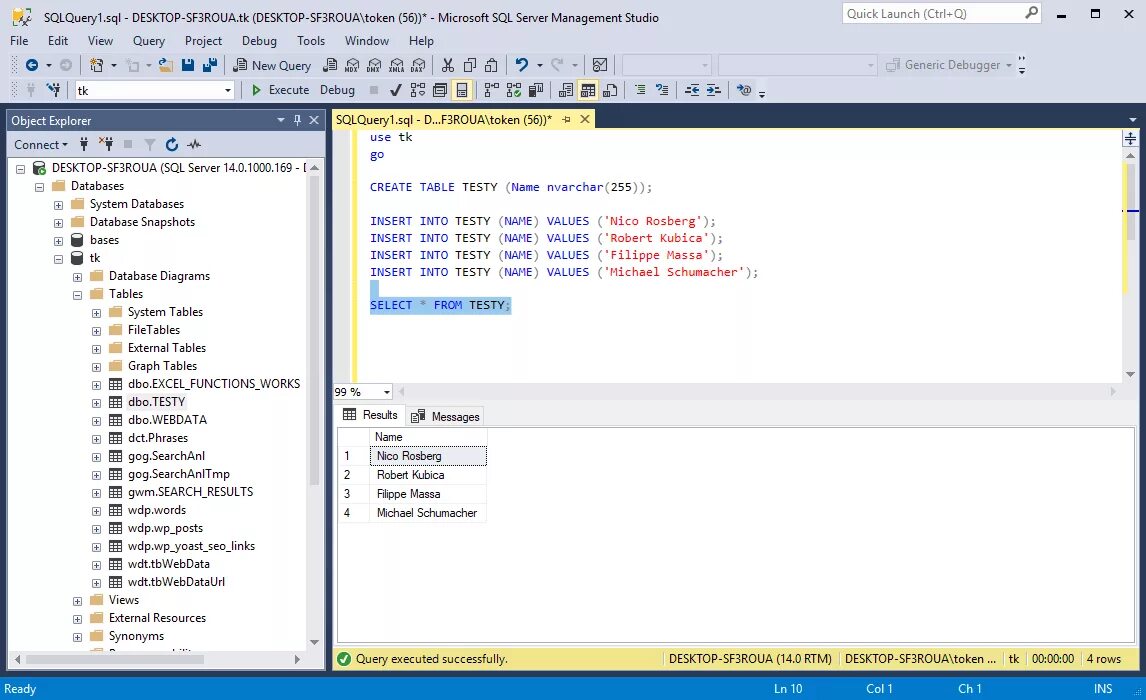Toggle pin on Object Explorer panel

[x=297, y=120]
